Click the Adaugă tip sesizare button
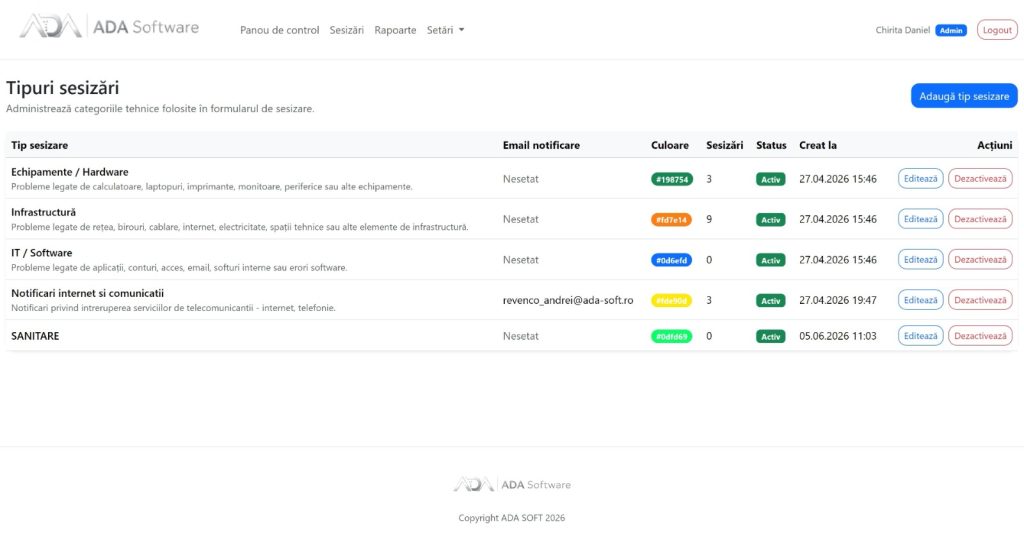The width and height of the screenshot is (1024, 533). point(964,96)
